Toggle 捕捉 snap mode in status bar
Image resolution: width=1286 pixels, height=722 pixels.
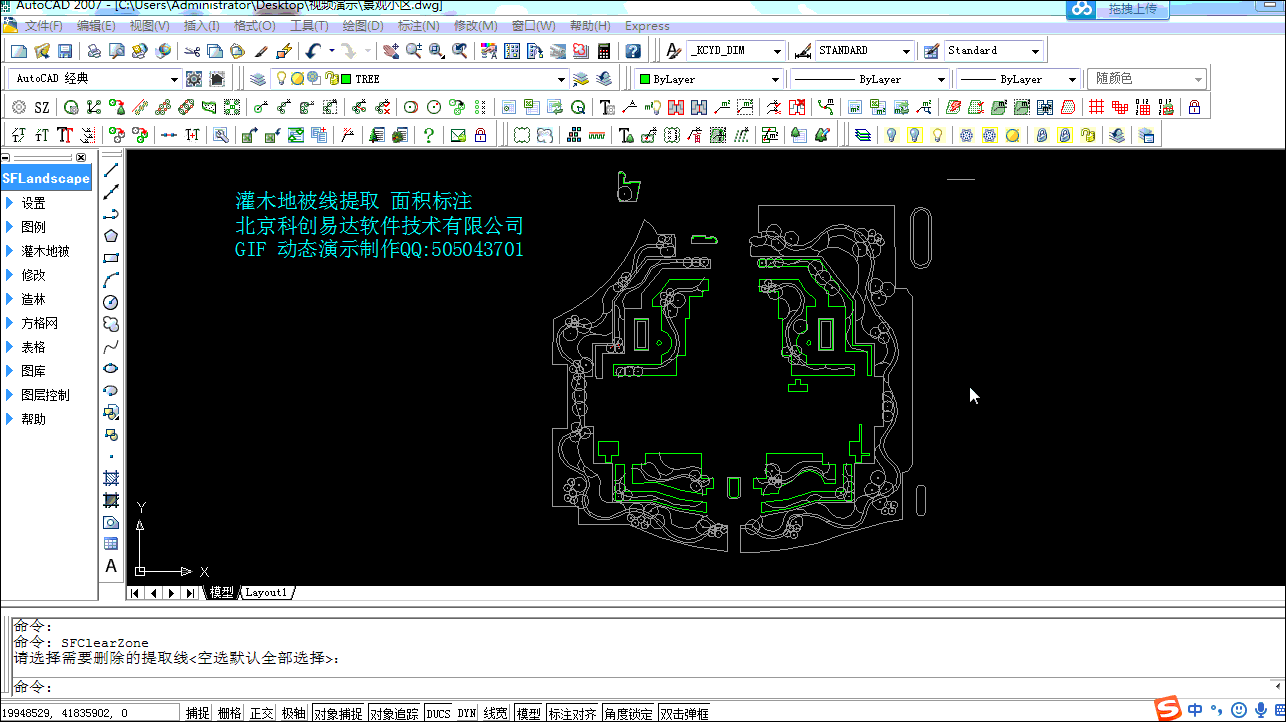point(198,713)
